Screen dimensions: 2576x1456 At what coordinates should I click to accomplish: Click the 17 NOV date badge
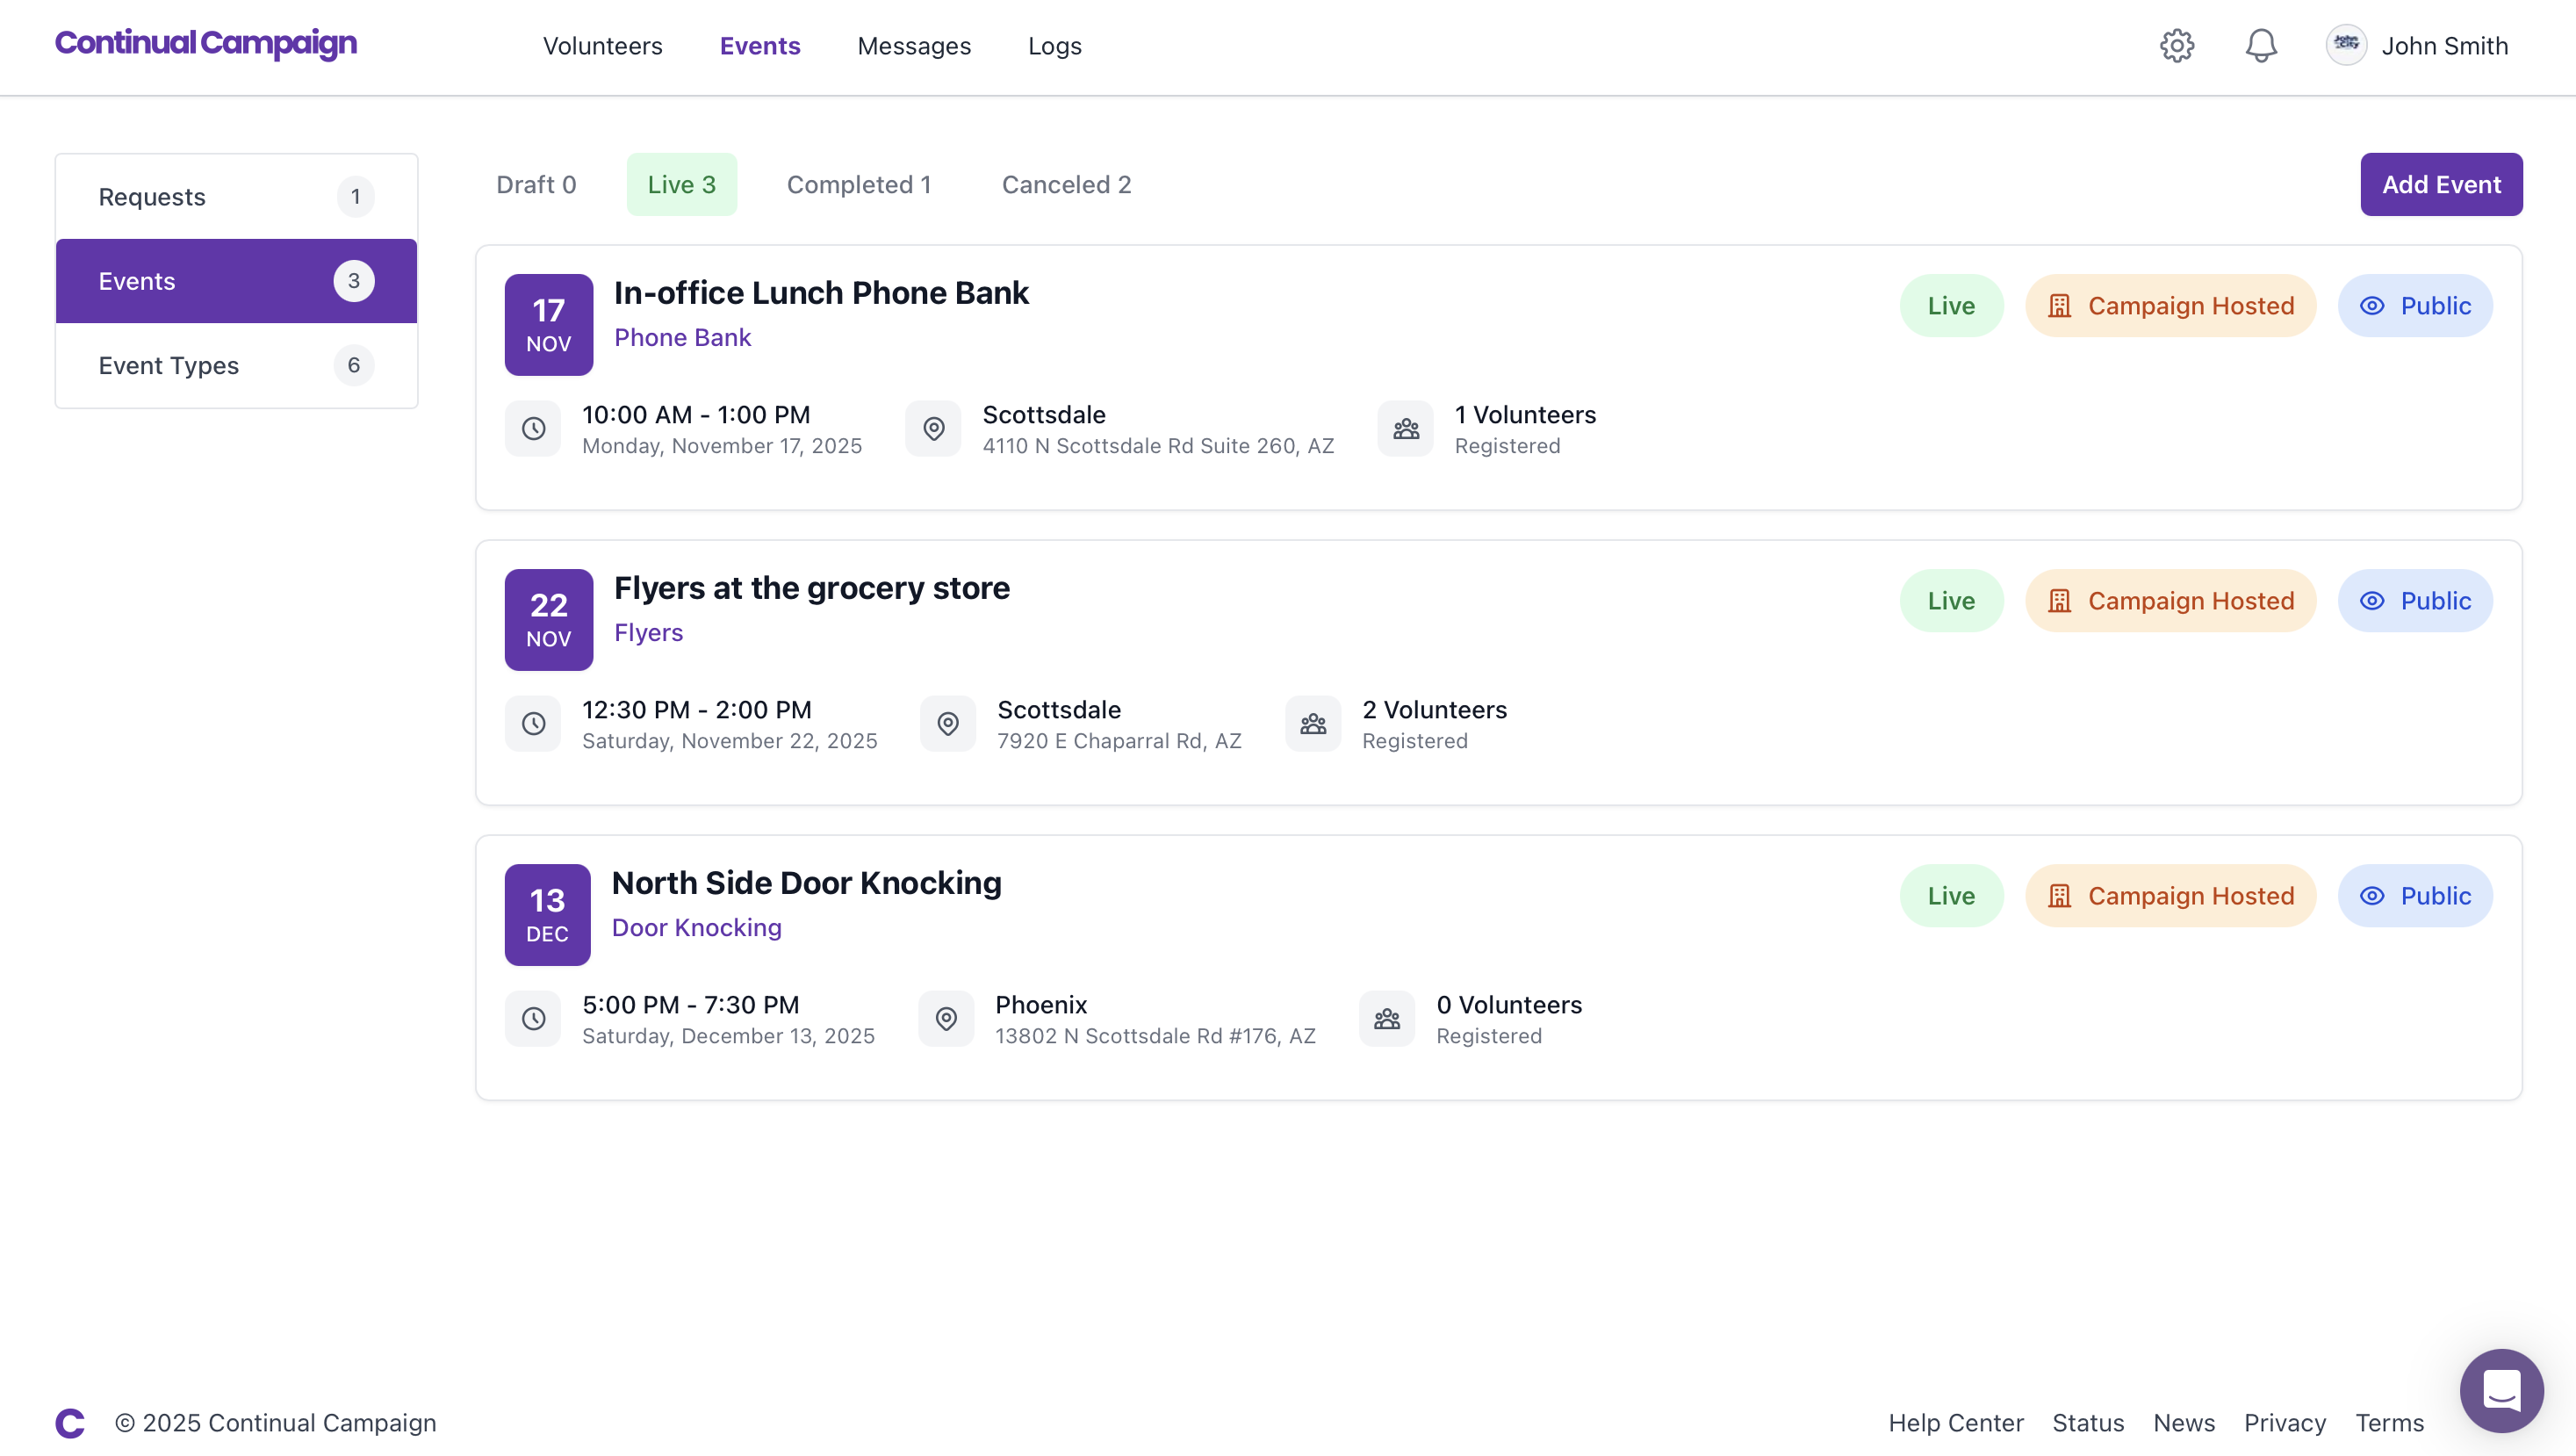(x=548, y=325)
